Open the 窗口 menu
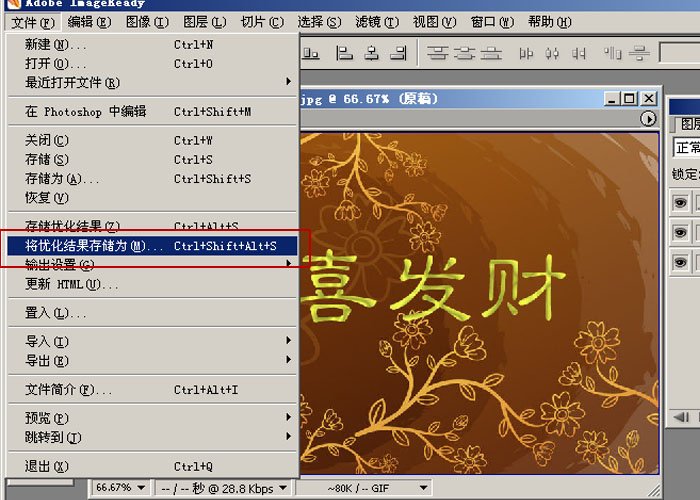 (492, 22)
